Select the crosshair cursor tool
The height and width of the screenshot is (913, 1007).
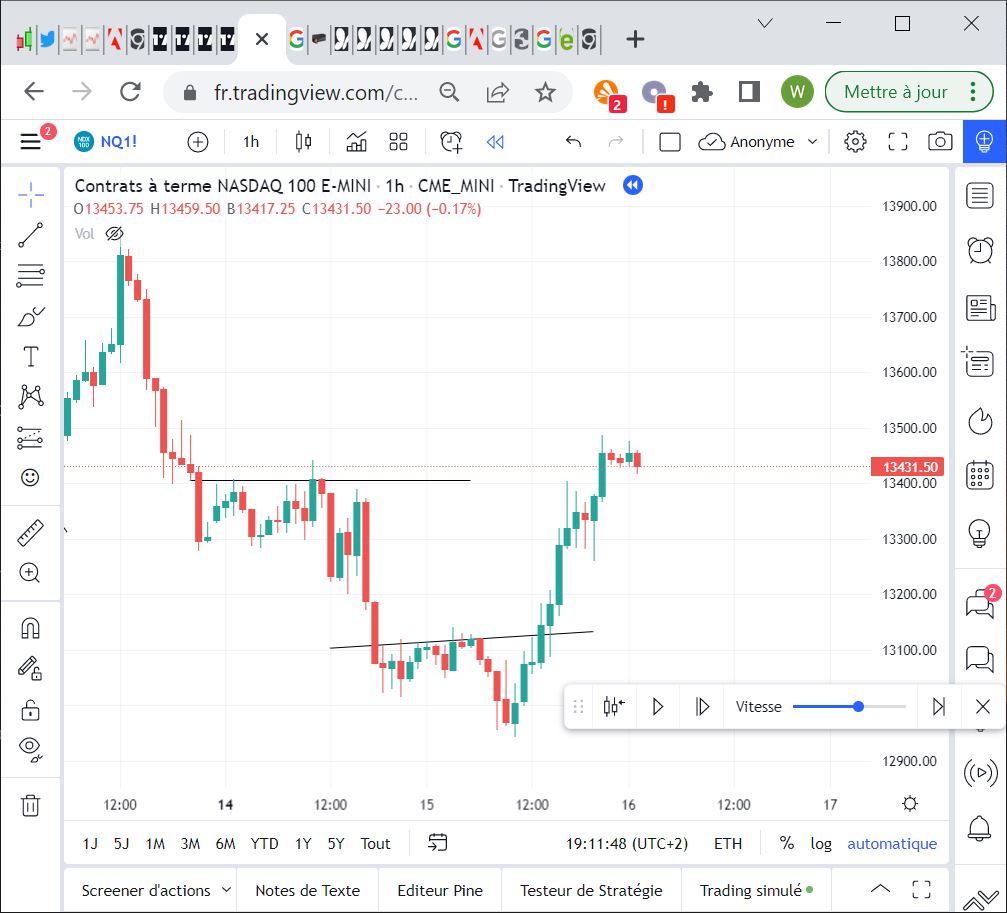click(30, 195)
